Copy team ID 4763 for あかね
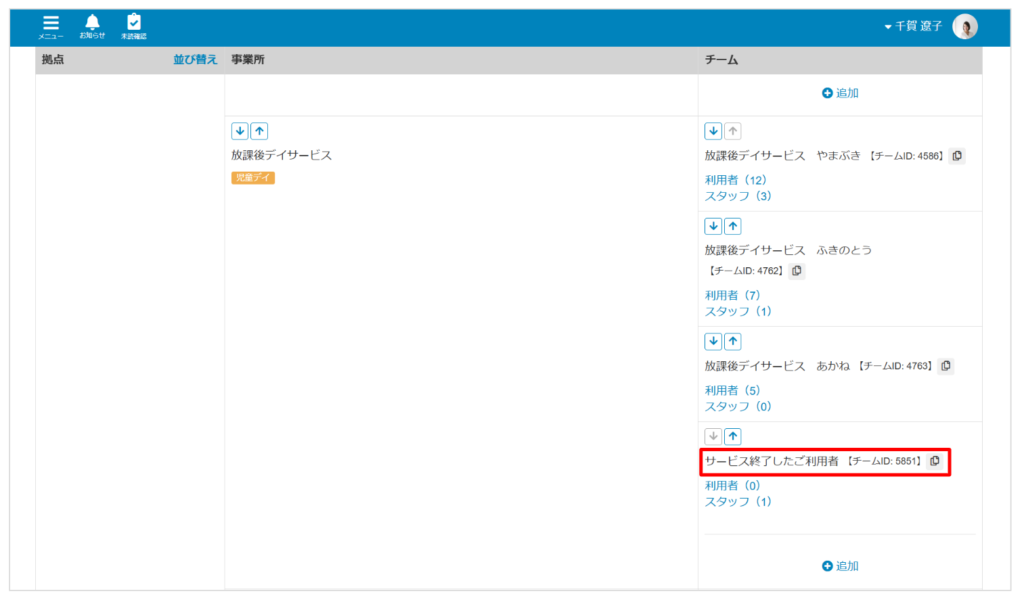Screen dimensions: 1024x600 point(945,366)
